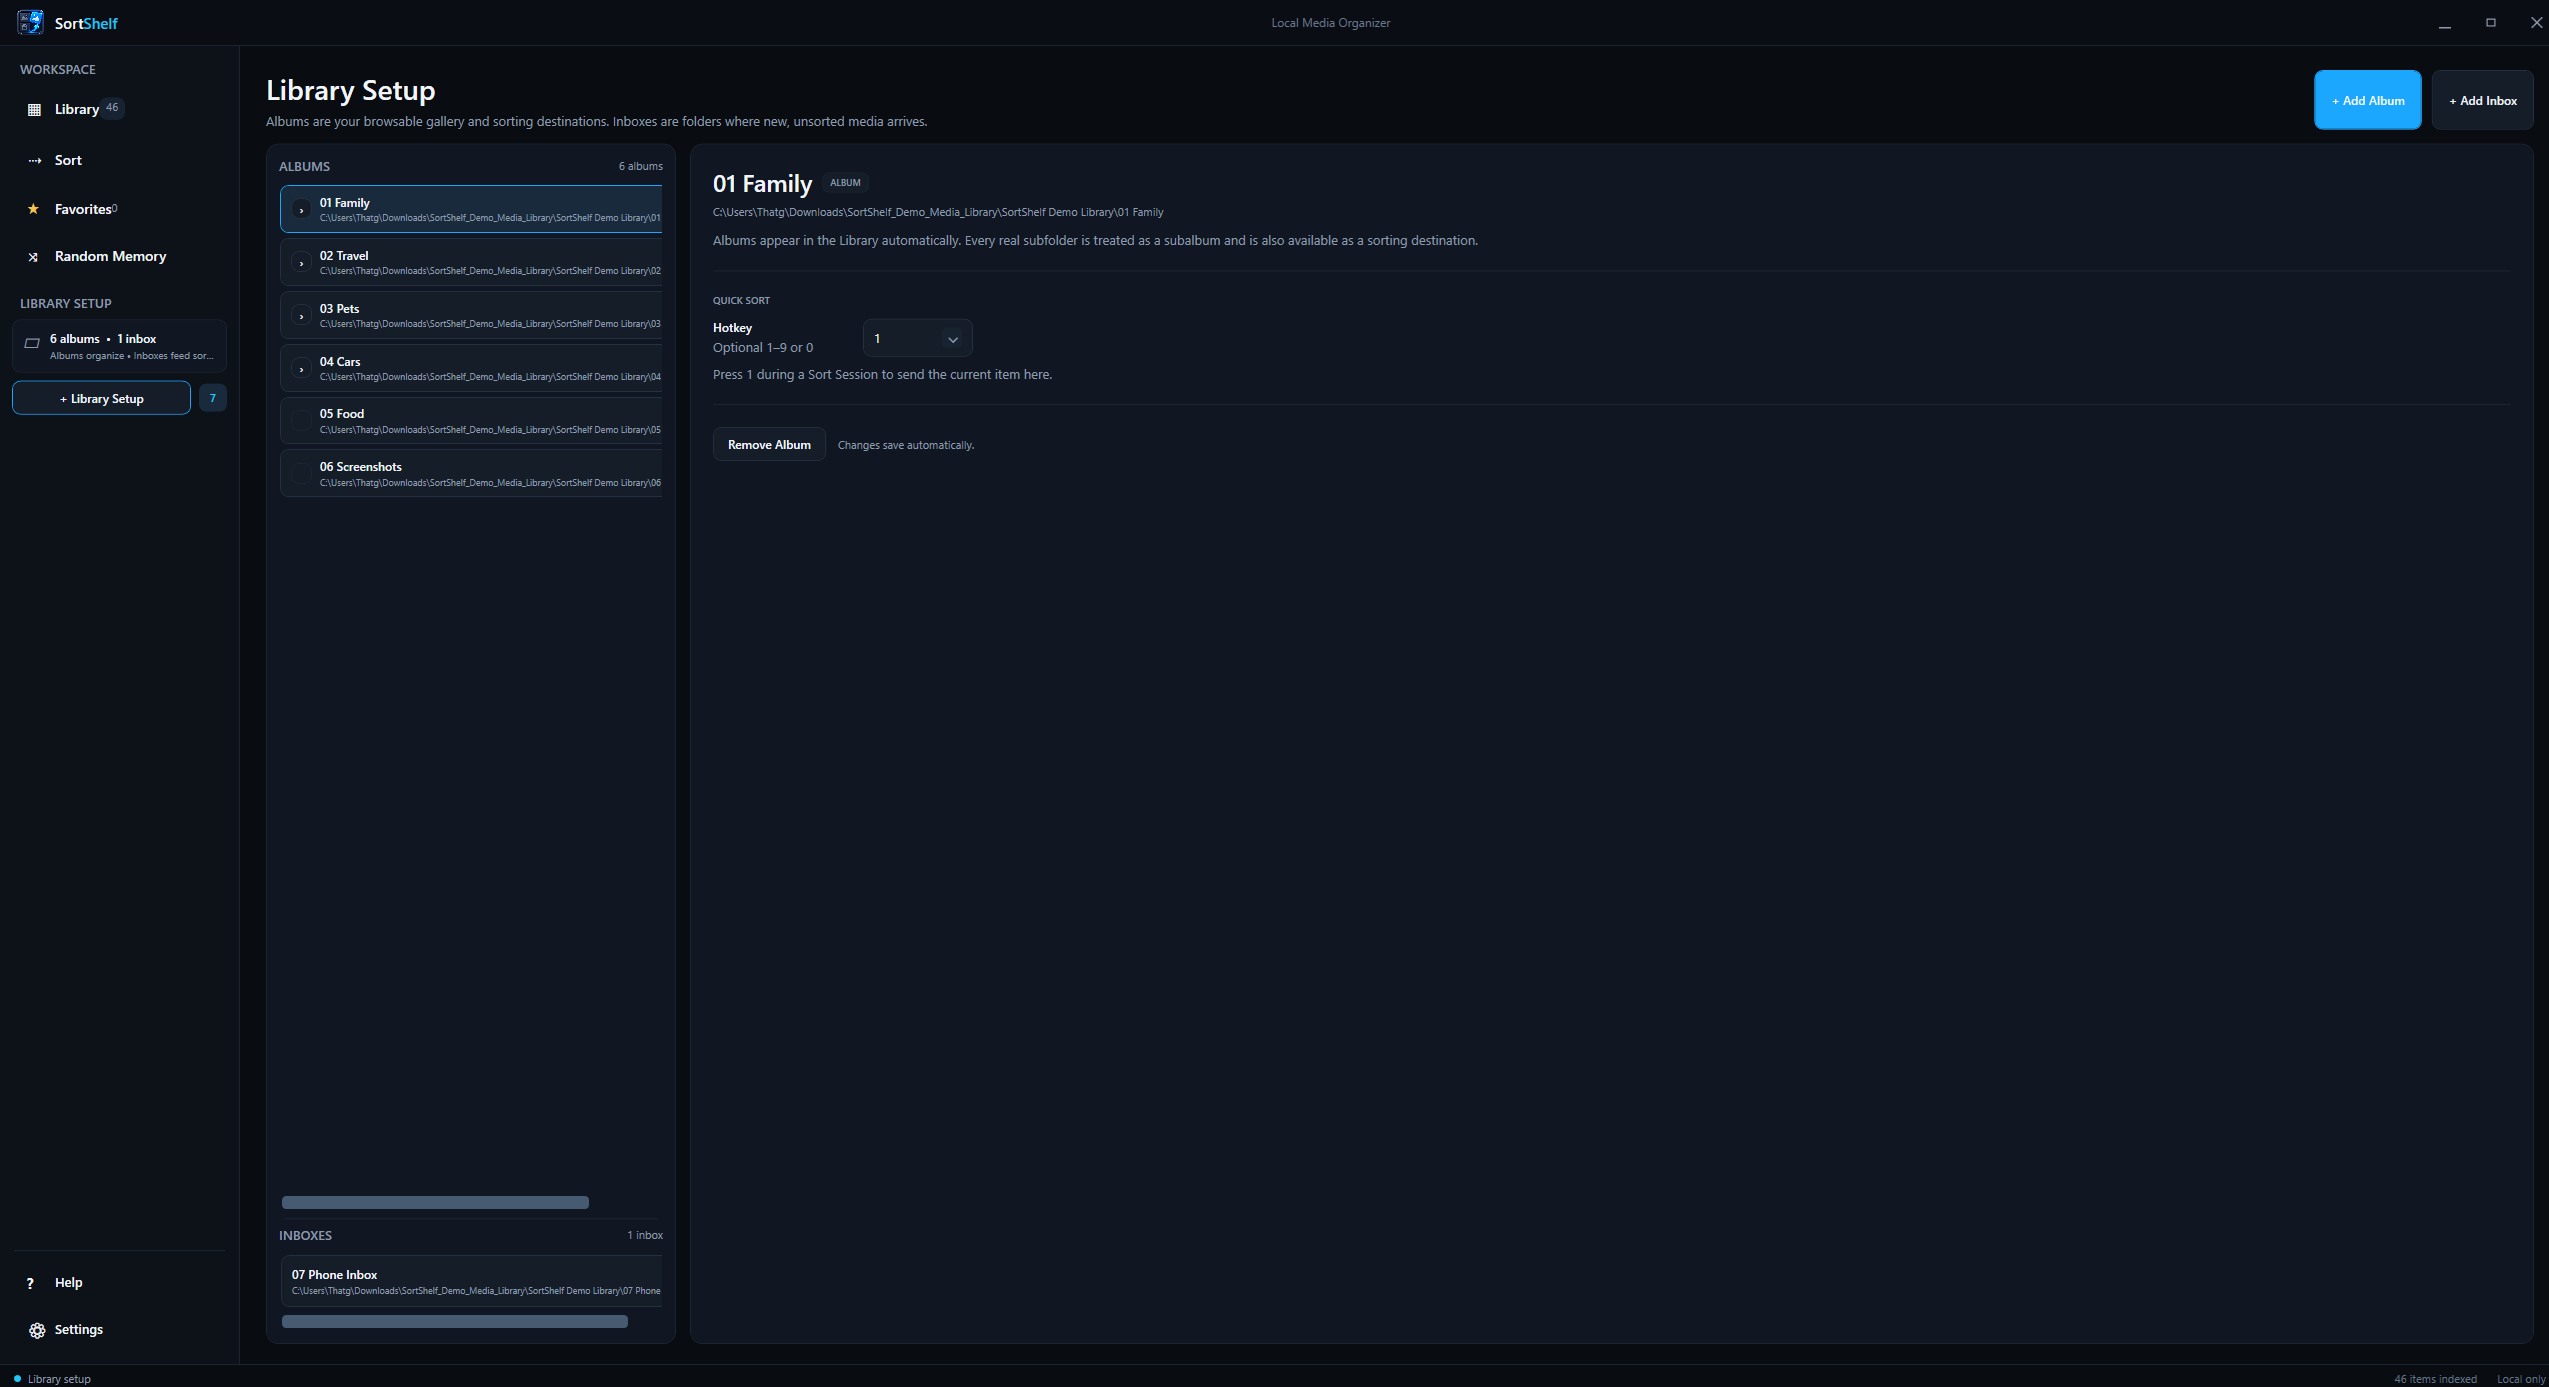The height and width of the screenshot is (1387, 2549).
Task: Open Help question mark icon
Action: point(31,1283)
